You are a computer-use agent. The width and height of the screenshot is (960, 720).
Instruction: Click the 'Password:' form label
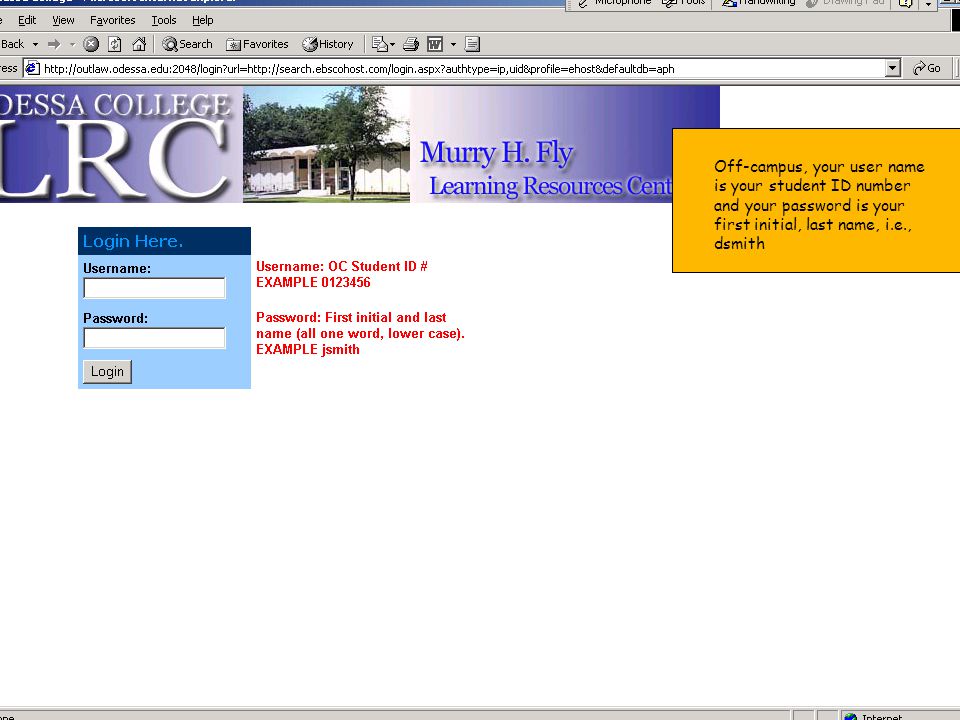(x=116, y=318)
